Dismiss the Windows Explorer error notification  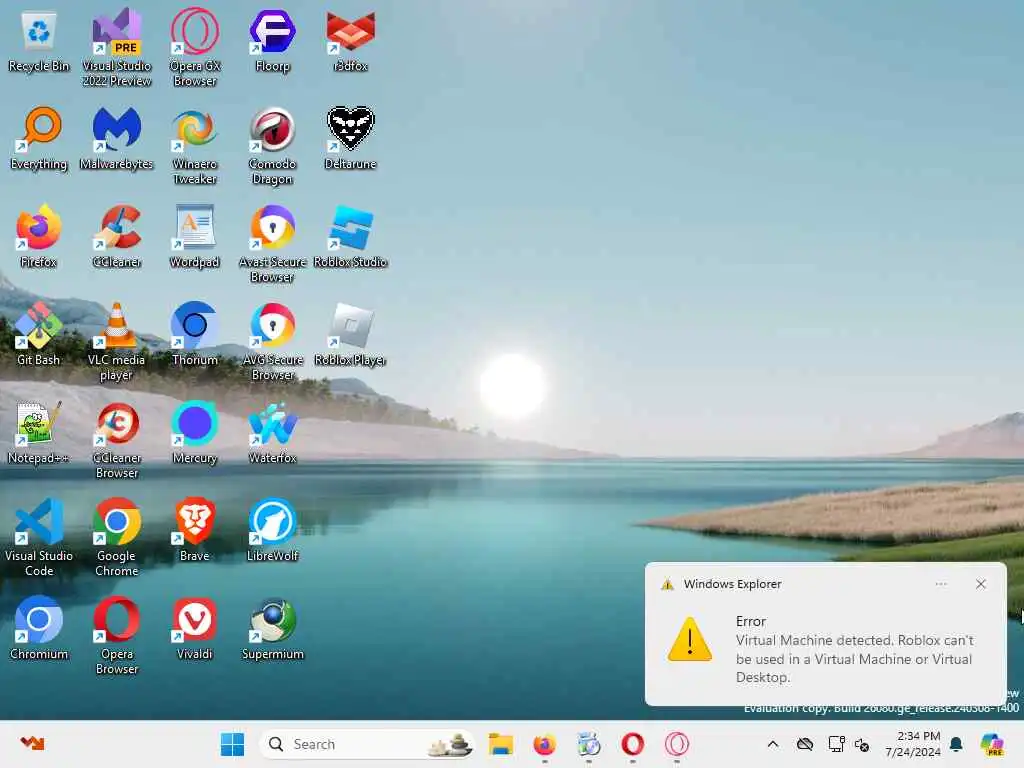[x=981, y=584]
